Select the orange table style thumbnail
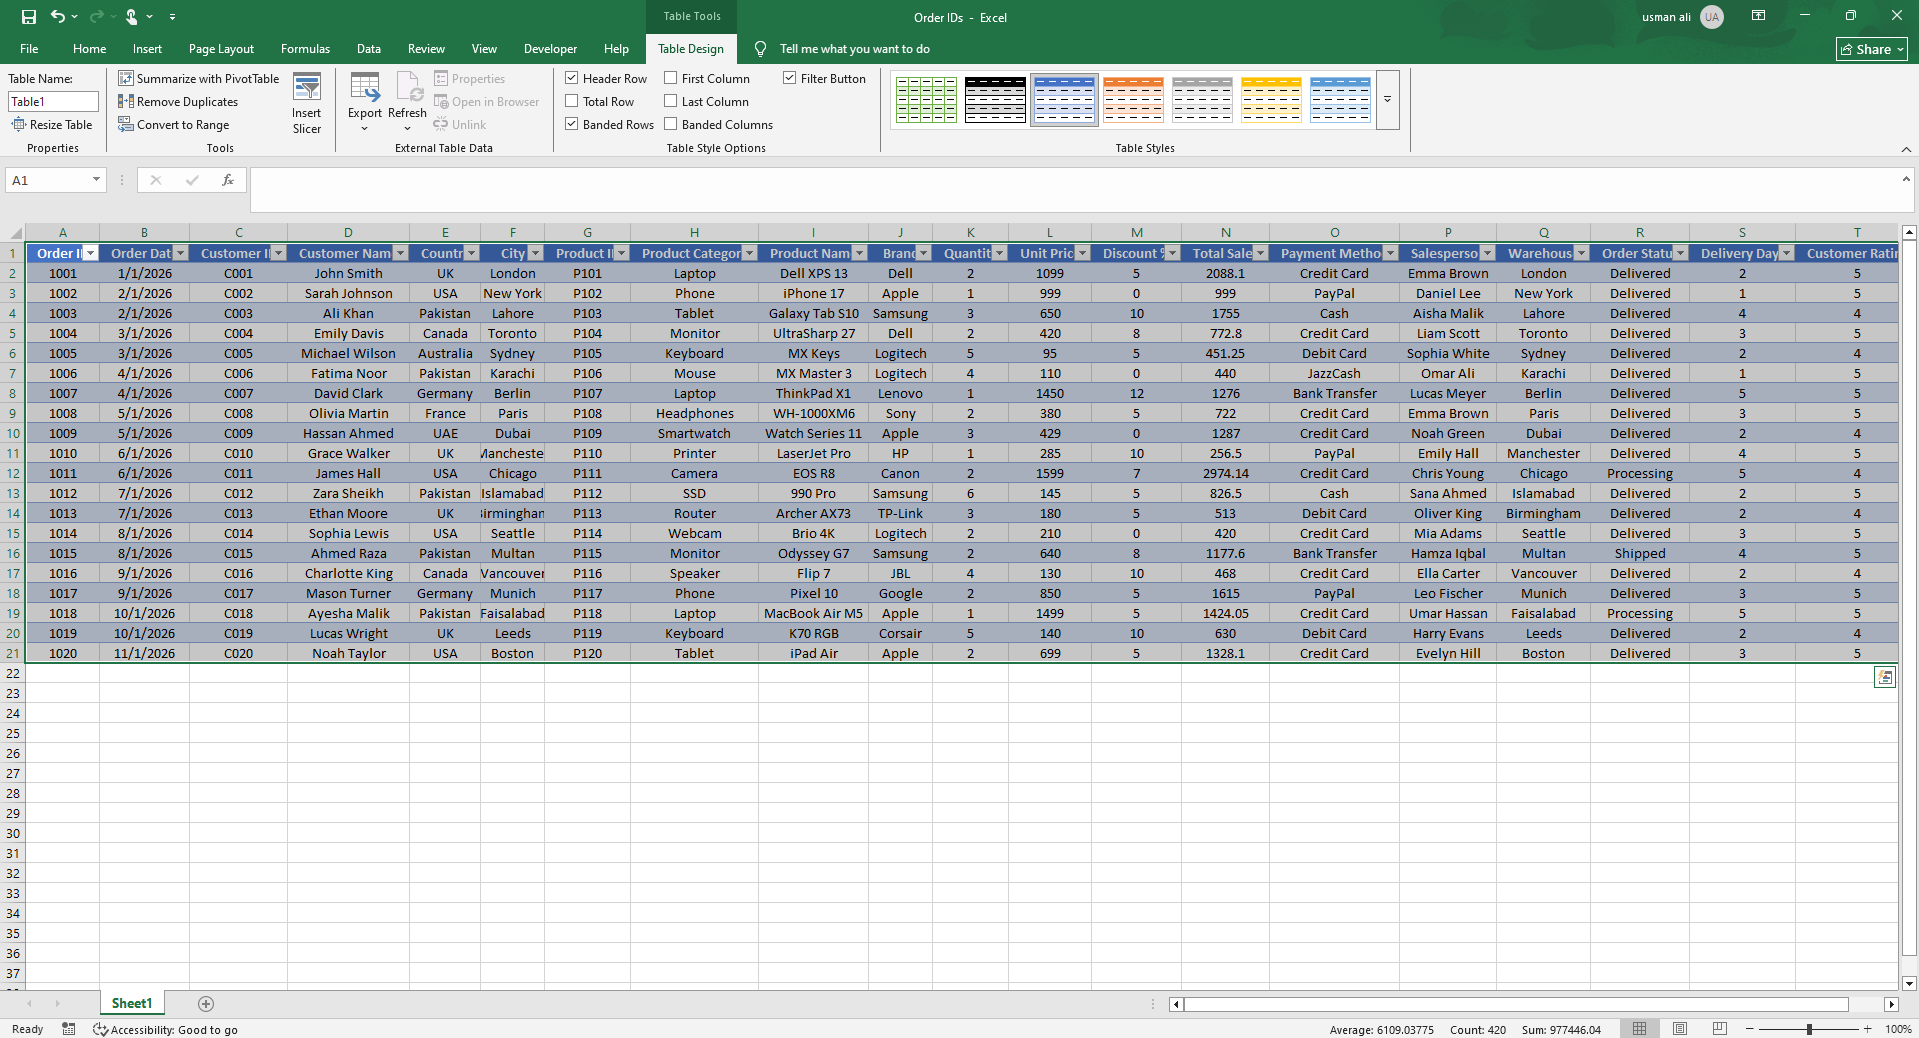 (x=1133, y=100)
